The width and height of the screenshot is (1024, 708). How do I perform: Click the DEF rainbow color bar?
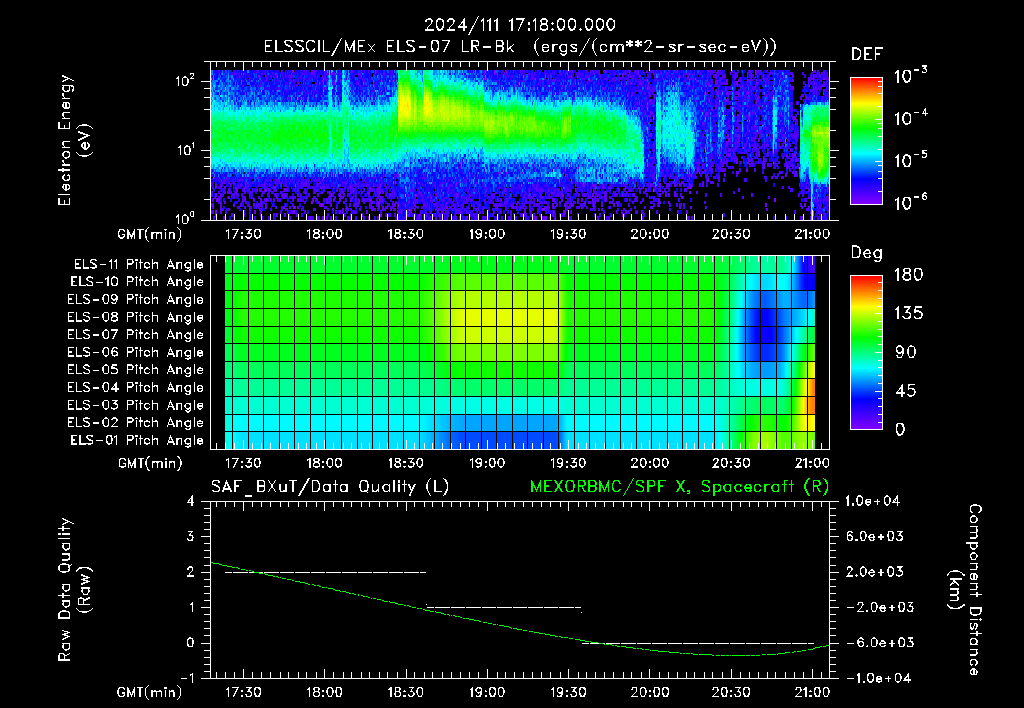click(866, 141)
